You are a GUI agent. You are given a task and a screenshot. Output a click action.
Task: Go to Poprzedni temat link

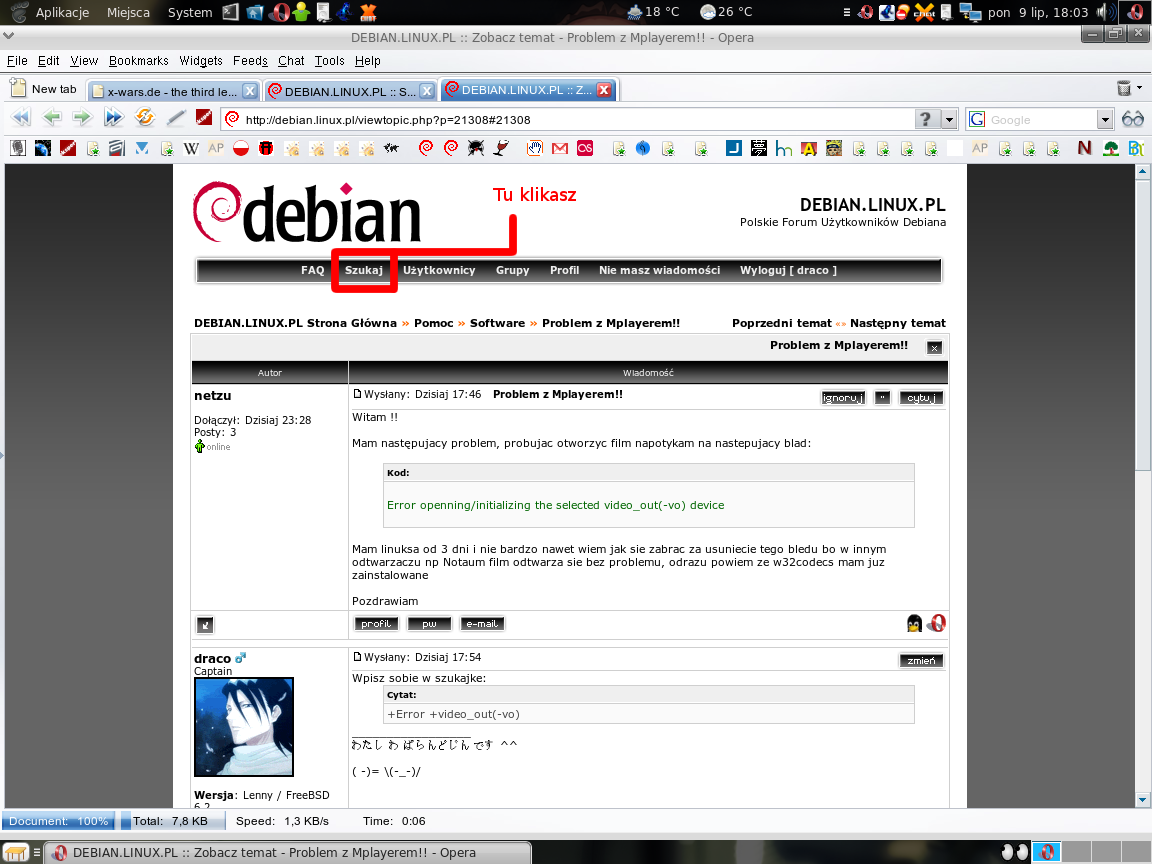coord(782,323)
